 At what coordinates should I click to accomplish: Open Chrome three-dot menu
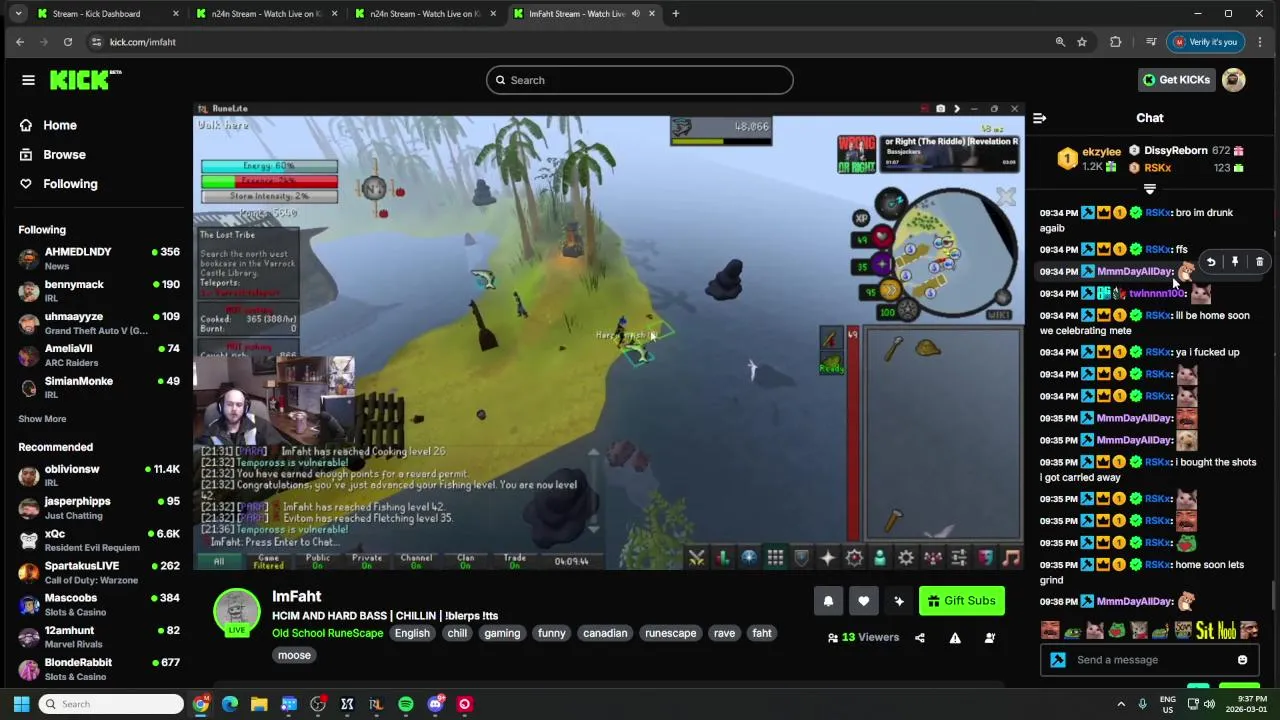pyautogui.click(x=1260, y=42)
